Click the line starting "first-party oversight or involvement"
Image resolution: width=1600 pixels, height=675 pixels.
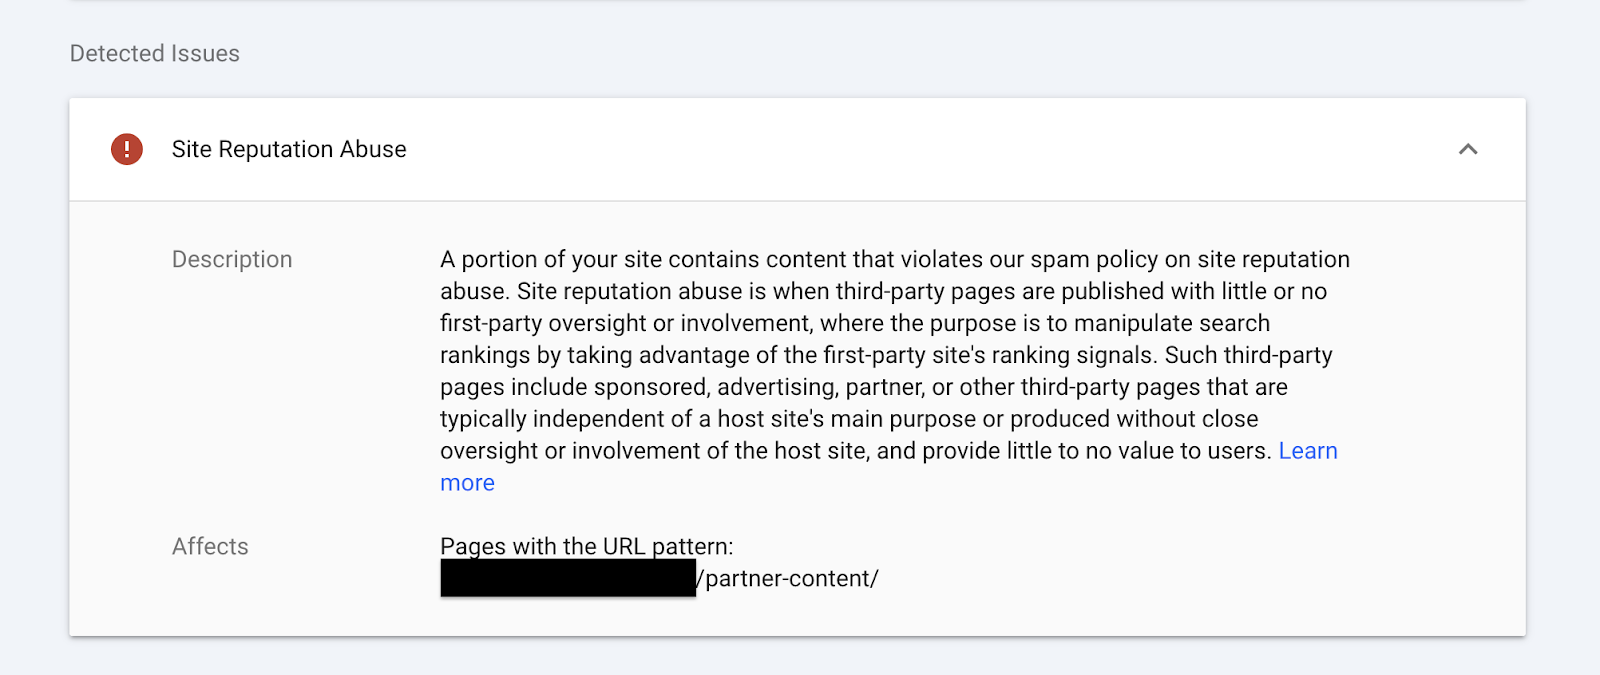pyautogui.click(x=855, y=323)
